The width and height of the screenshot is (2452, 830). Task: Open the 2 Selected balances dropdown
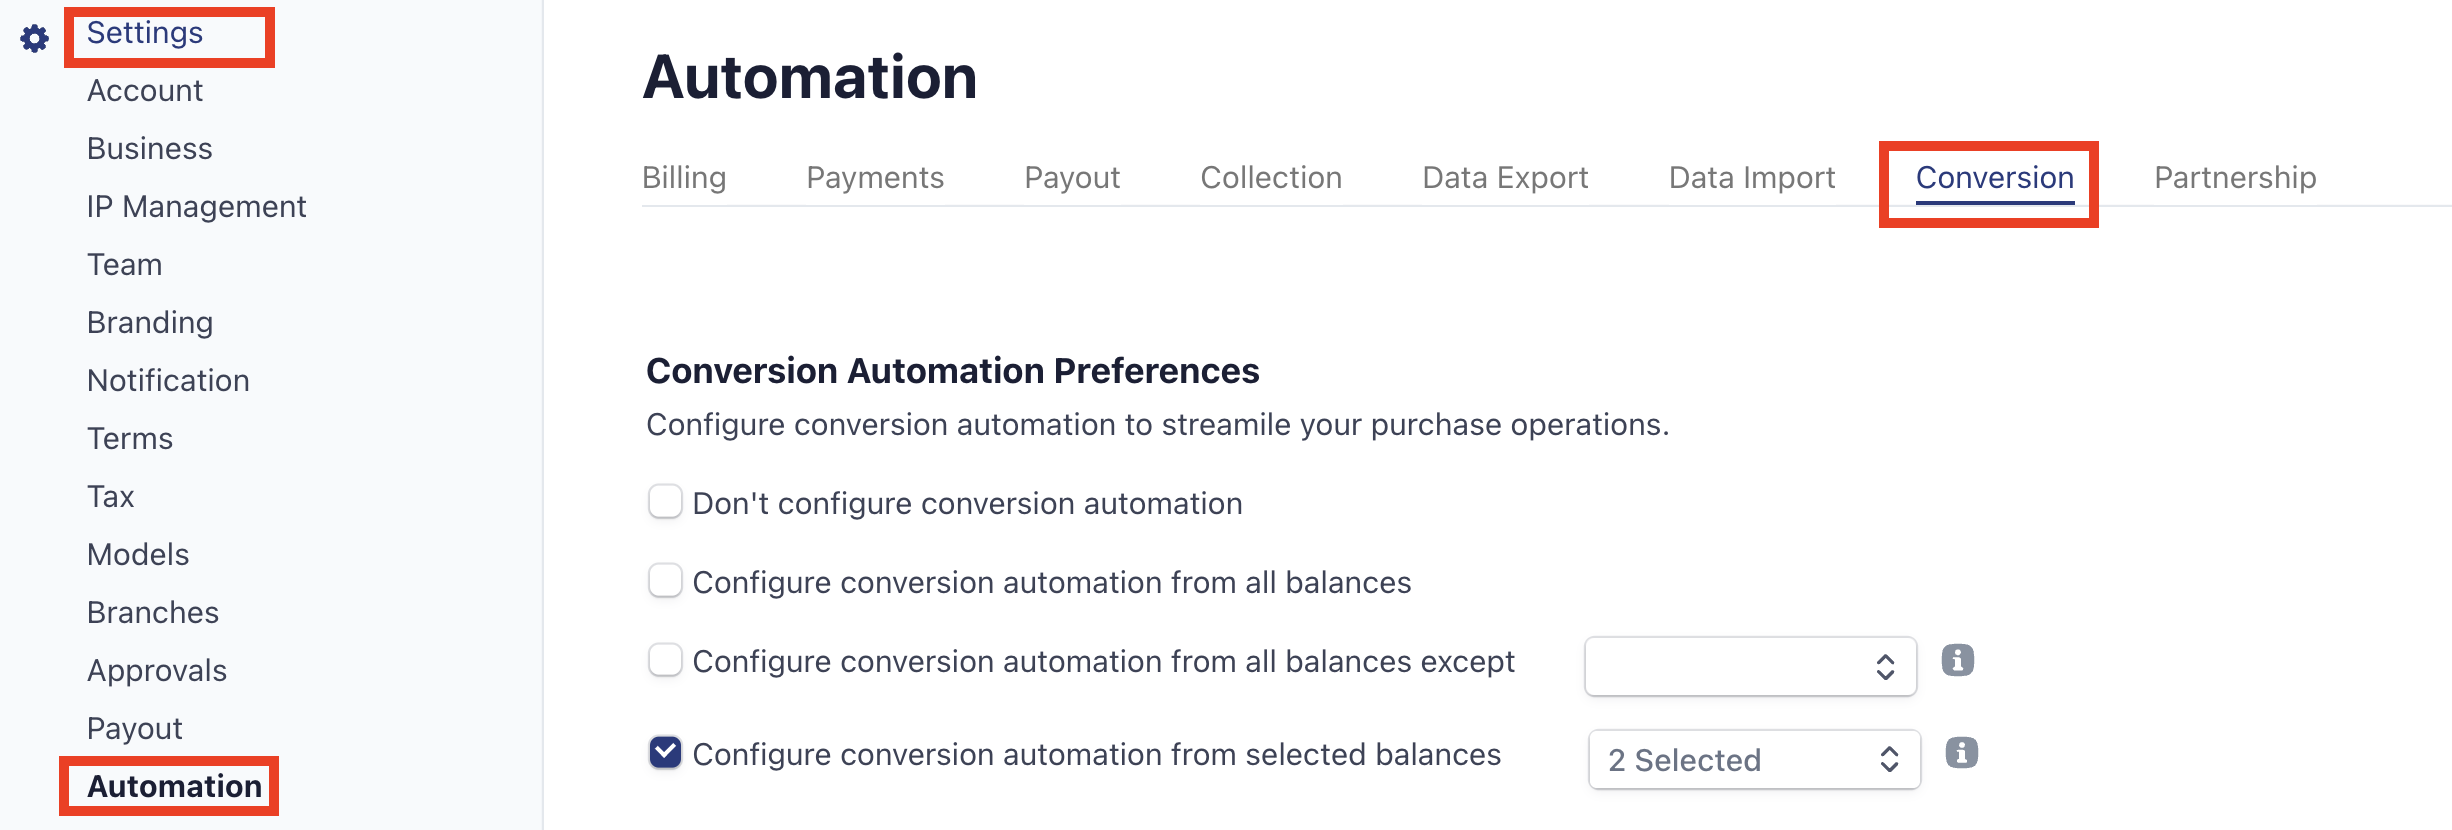(1754, 760)
